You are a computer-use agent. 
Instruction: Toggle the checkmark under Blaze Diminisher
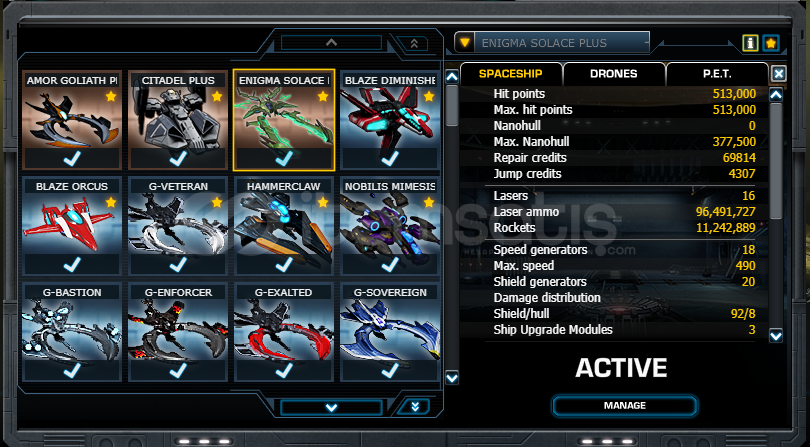390,158
